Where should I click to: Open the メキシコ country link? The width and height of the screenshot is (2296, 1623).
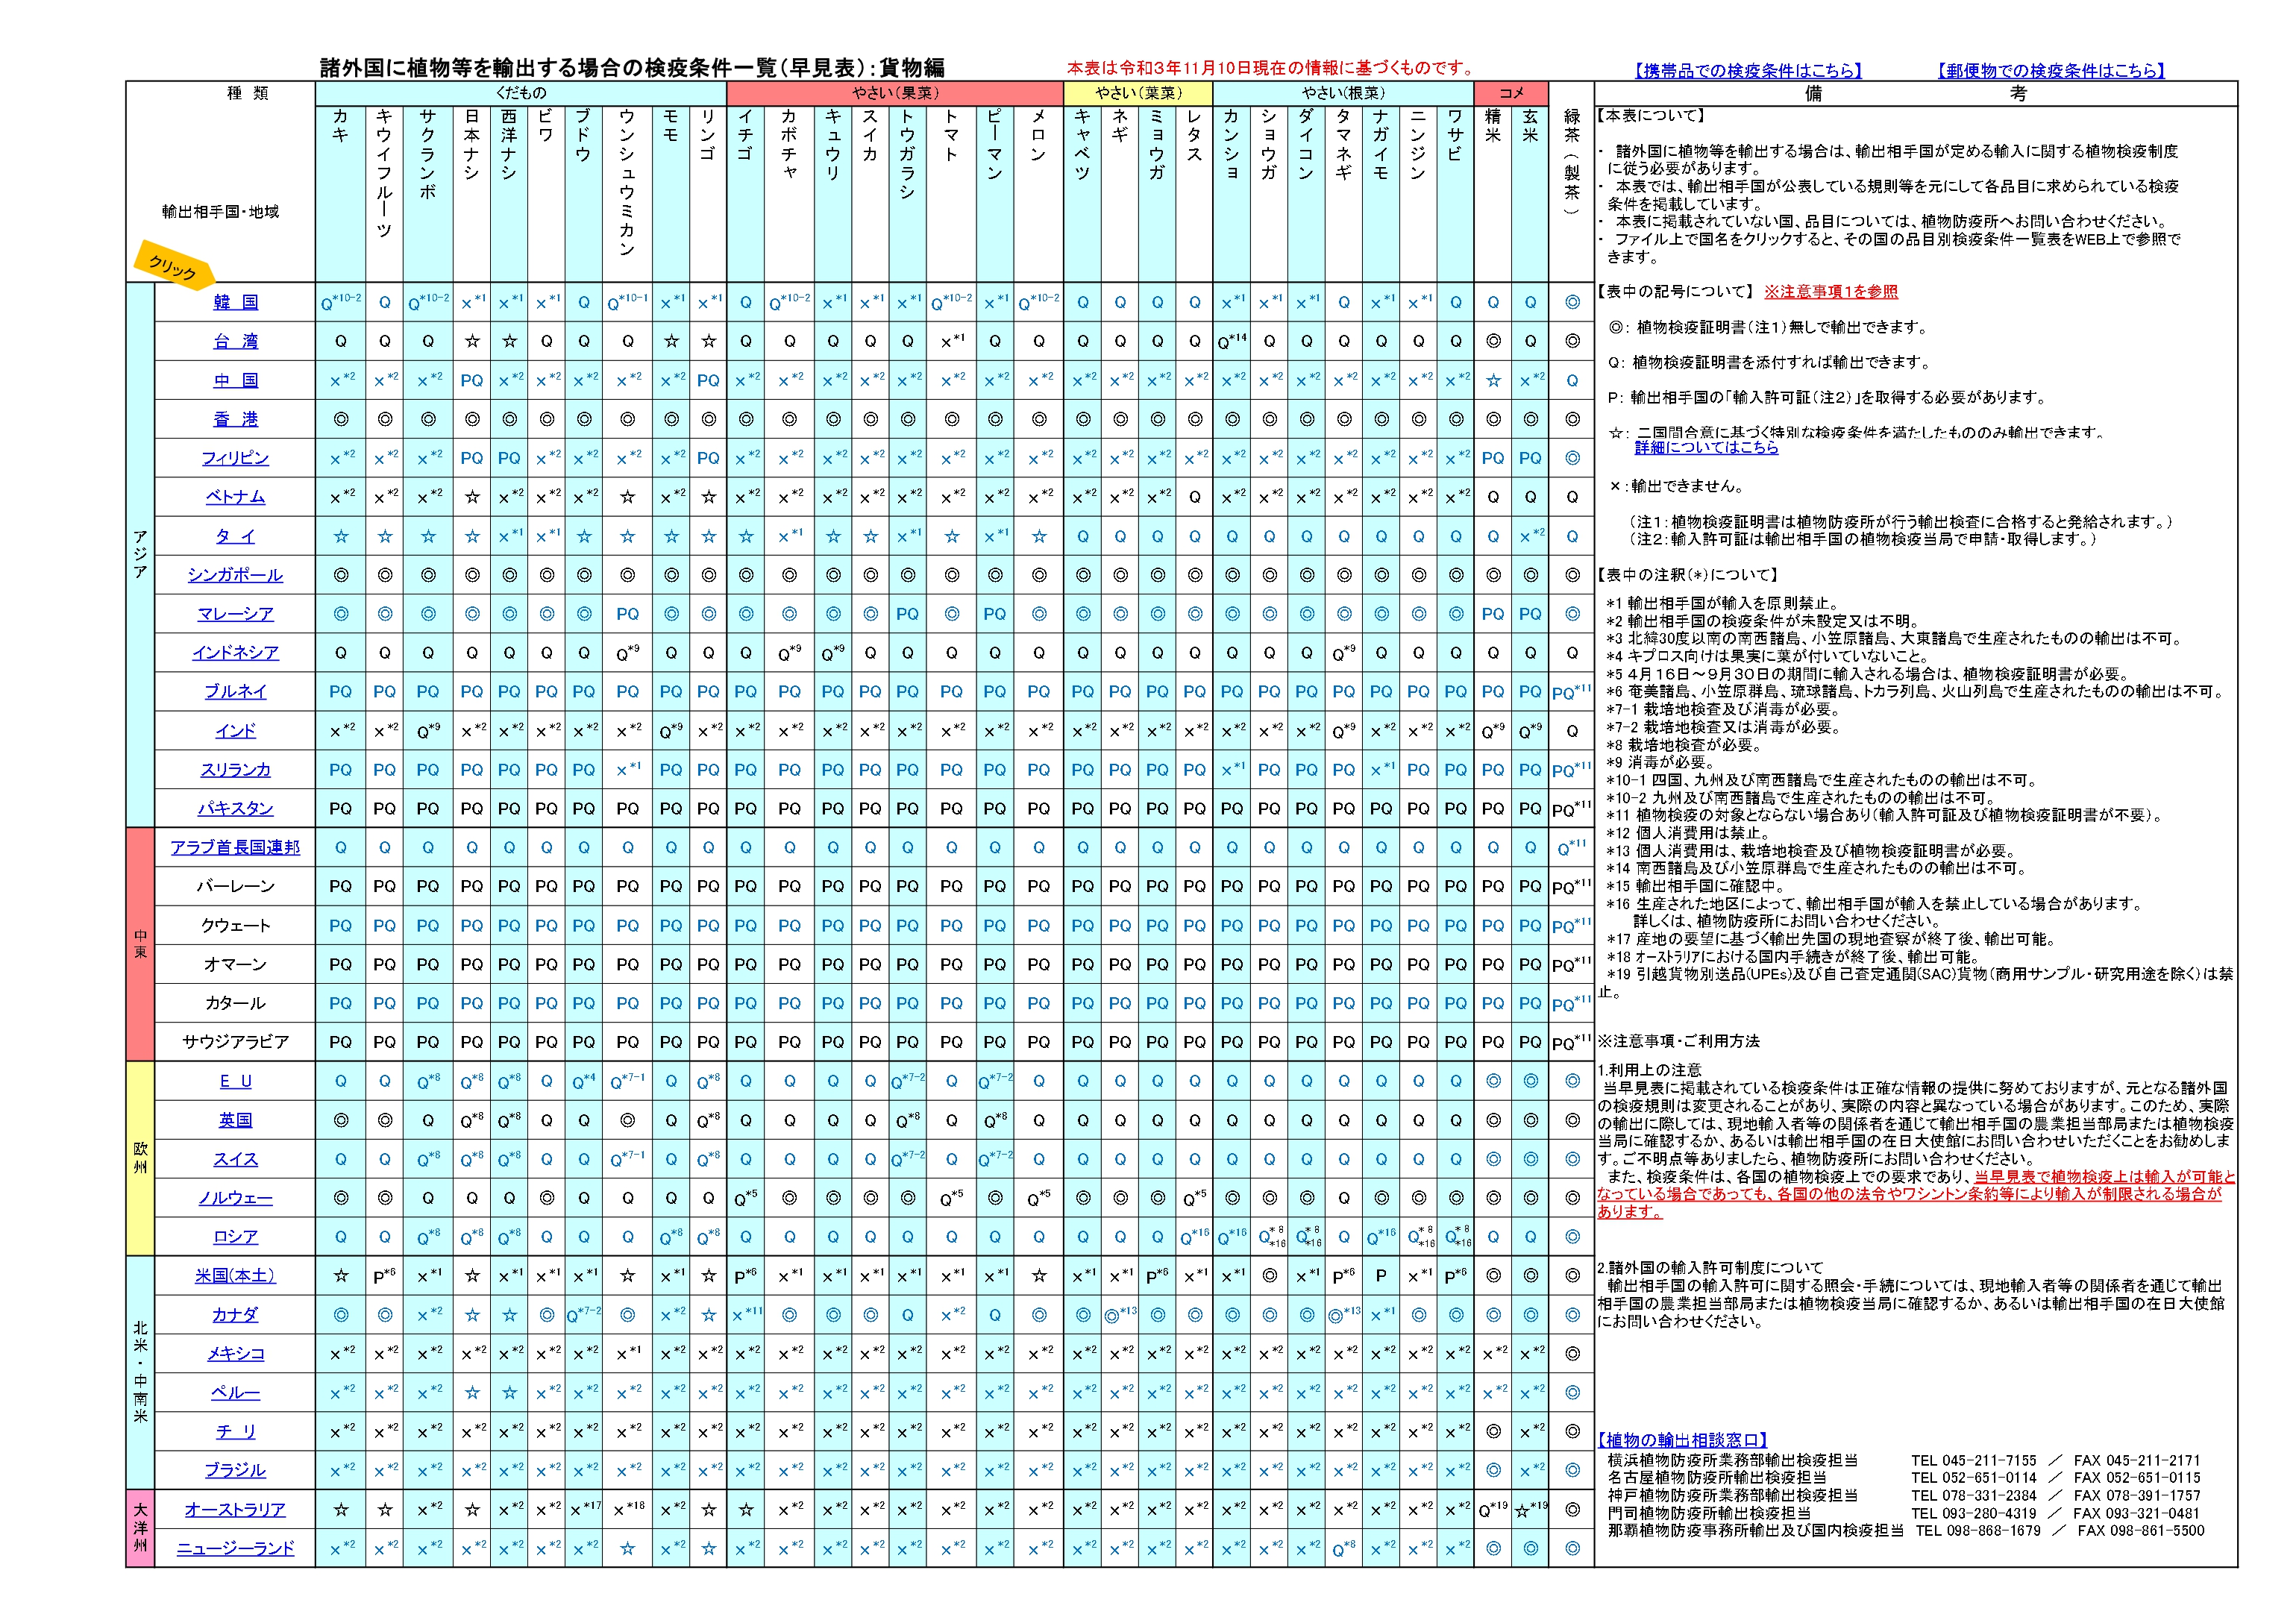coord(235,1354)
